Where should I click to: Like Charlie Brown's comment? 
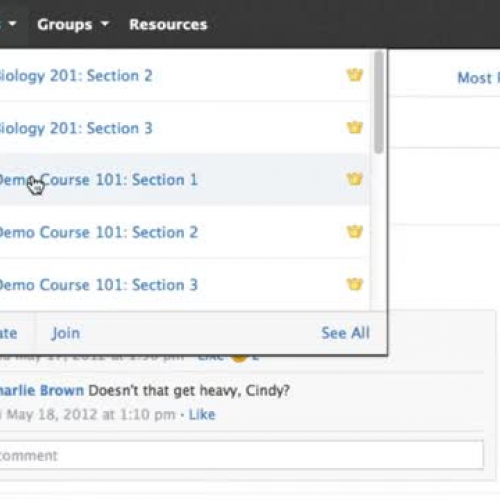click(x=202, y=415)
